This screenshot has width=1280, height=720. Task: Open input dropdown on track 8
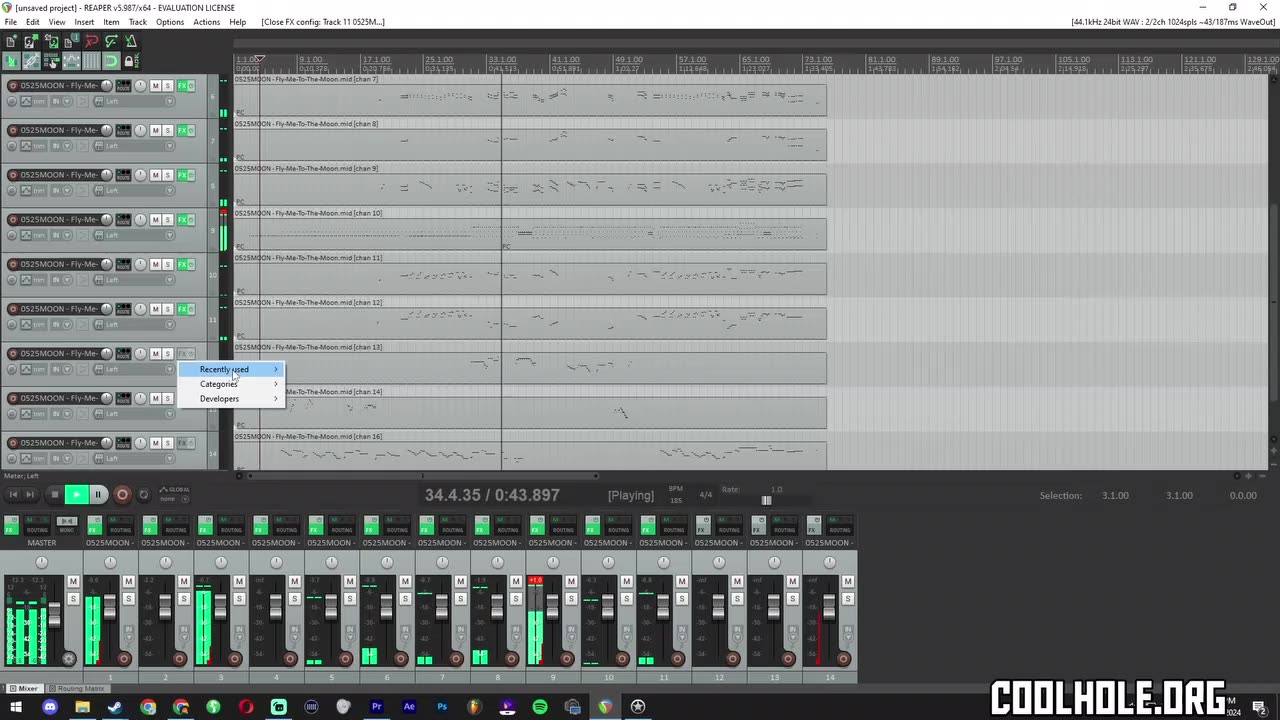click(x=67, y=190)
